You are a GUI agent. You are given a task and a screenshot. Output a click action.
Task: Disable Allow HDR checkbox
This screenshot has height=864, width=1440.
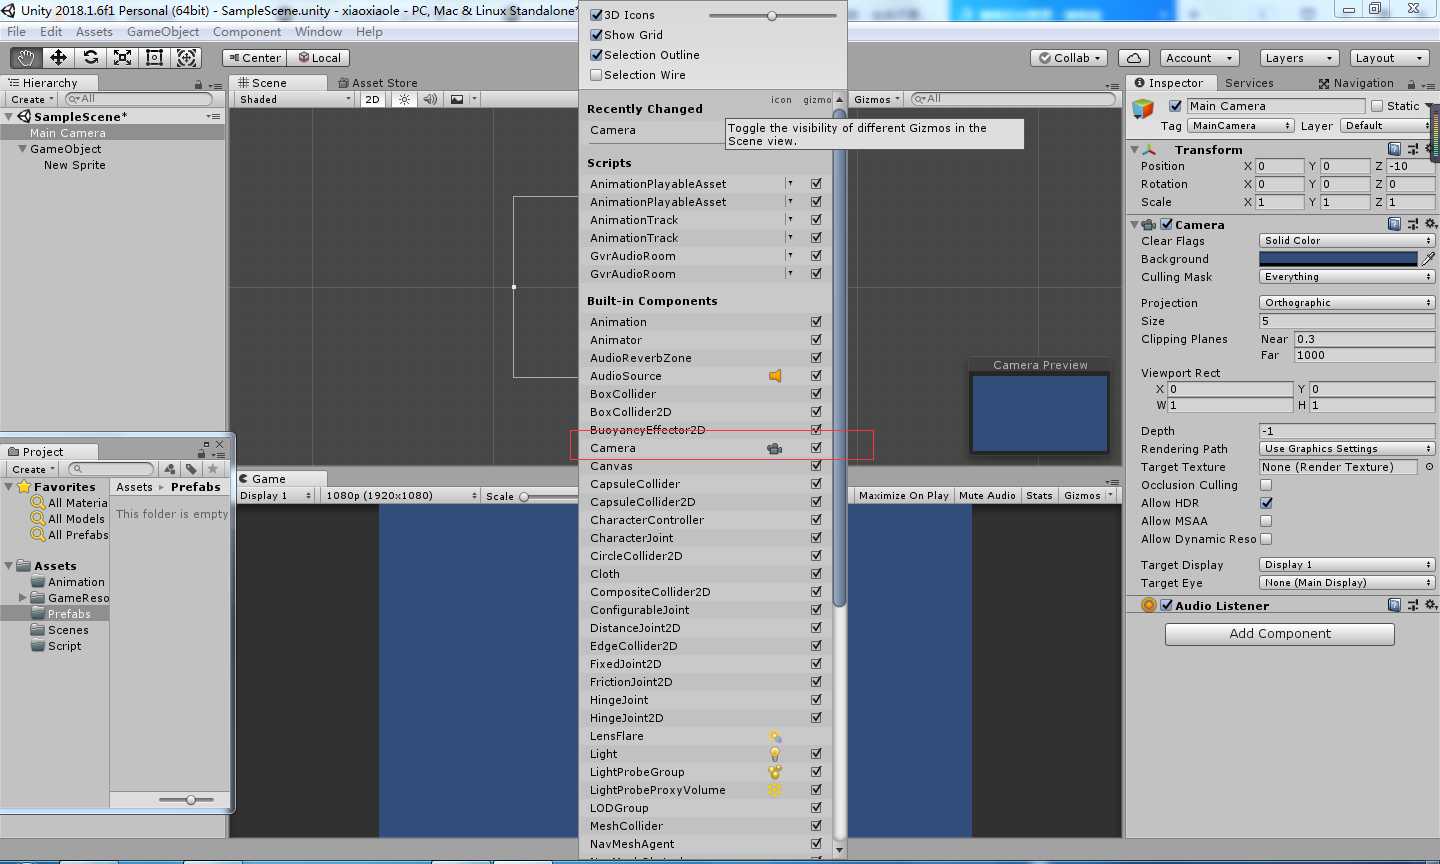[1266, 503]
